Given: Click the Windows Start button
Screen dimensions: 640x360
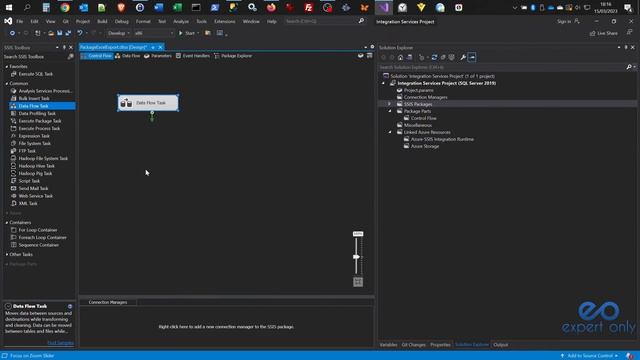Looking at the screenshot, I should click(9, 7).
